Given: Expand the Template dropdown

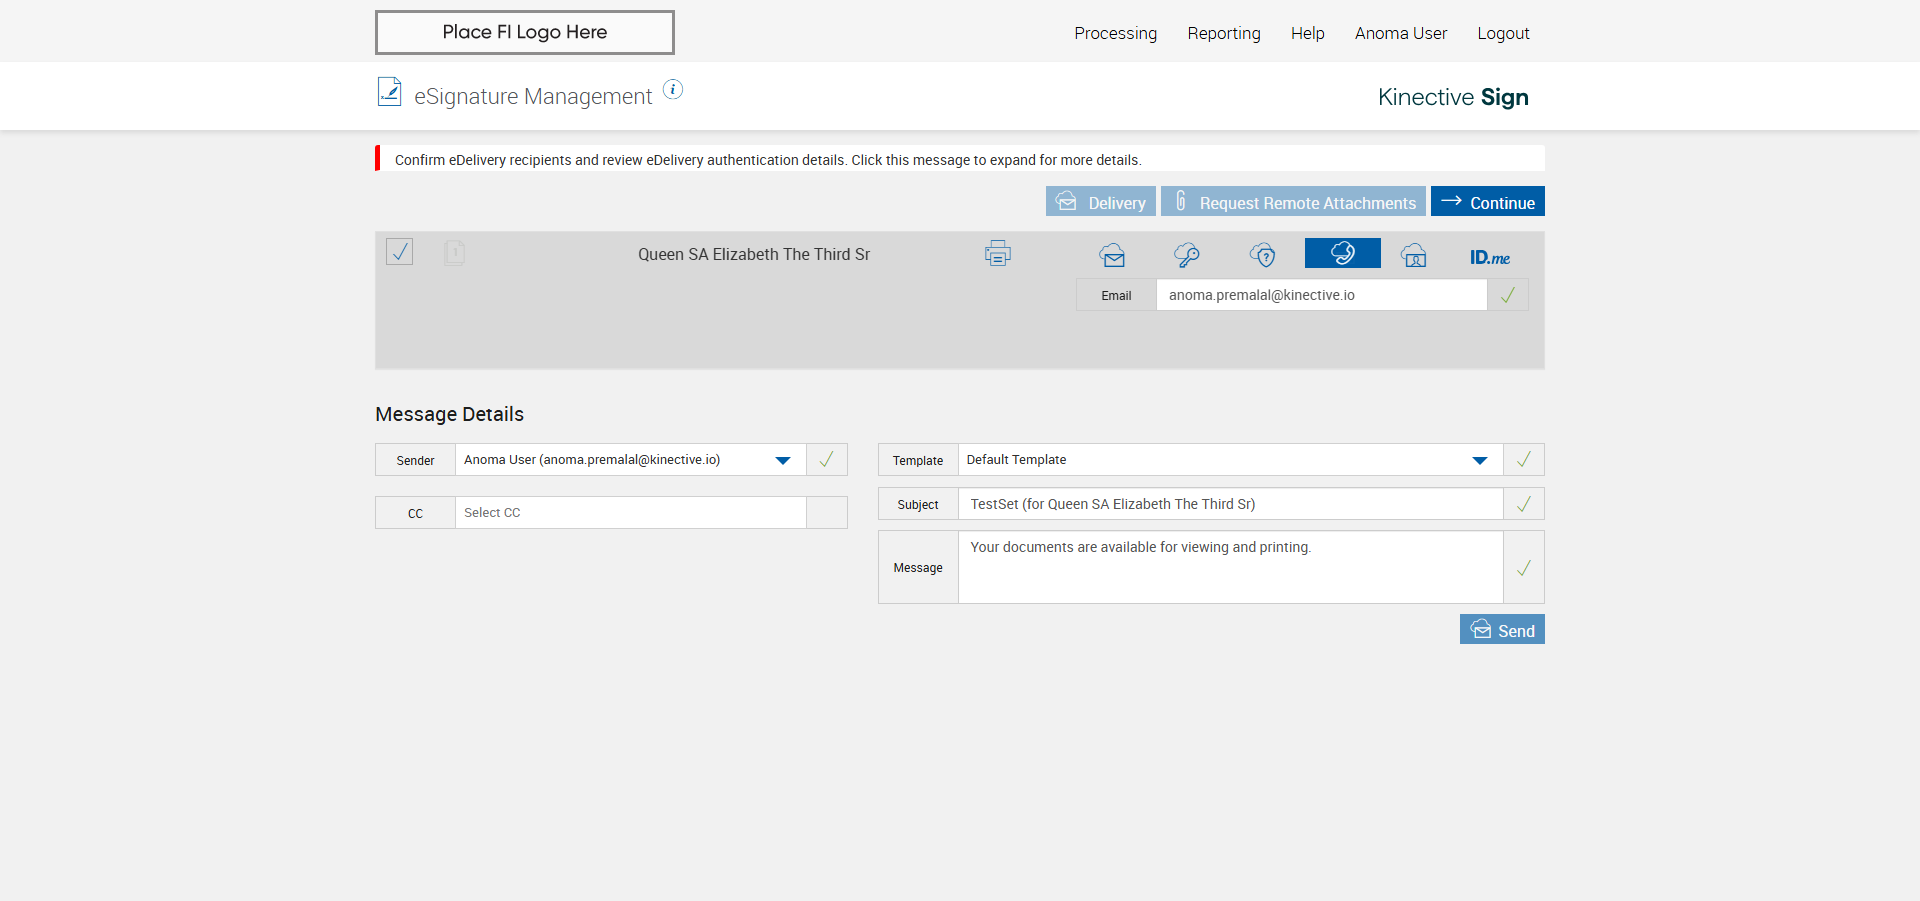Looking at the screenshot, I should point(1479,460).
